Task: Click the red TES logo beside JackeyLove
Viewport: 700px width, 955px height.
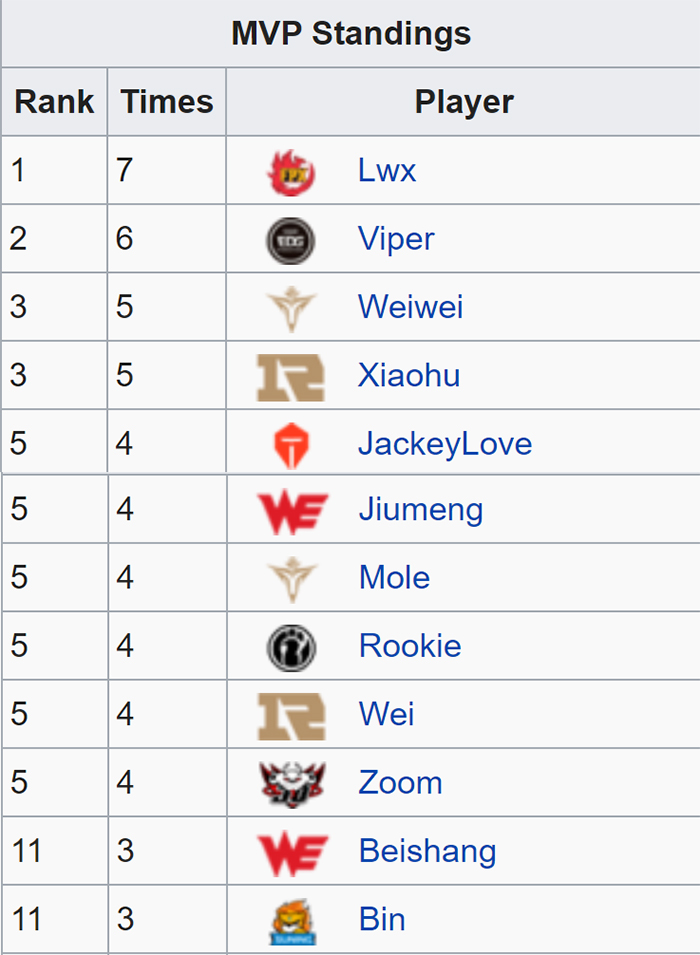Action: click(x=291, y=446)
